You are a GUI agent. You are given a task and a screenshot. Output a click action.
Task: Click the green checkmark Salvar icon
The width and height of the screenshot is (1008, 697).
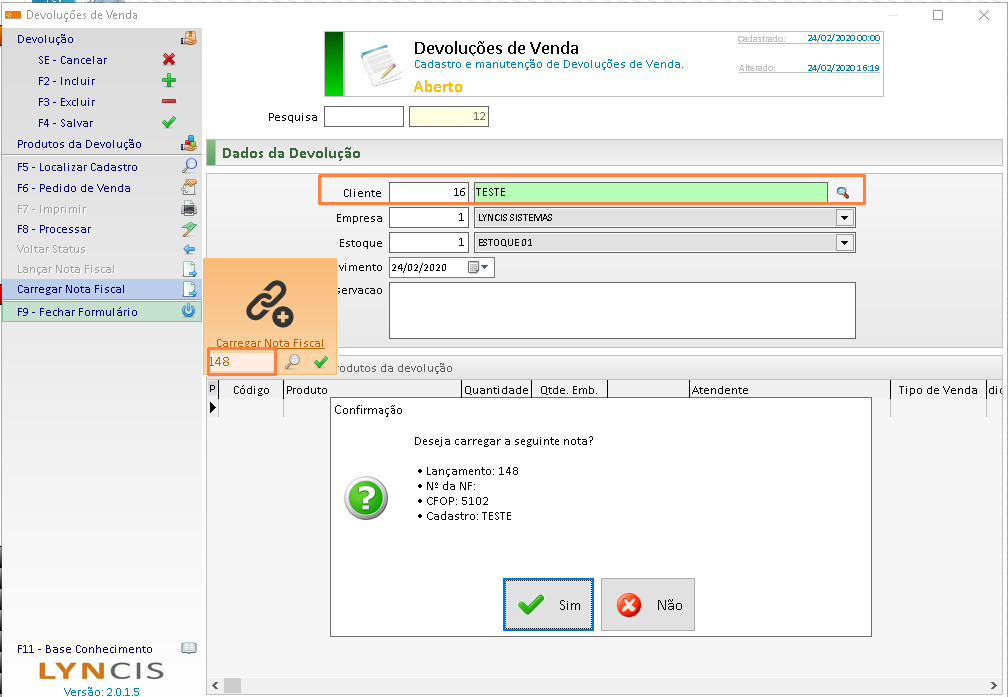[169, 123]
